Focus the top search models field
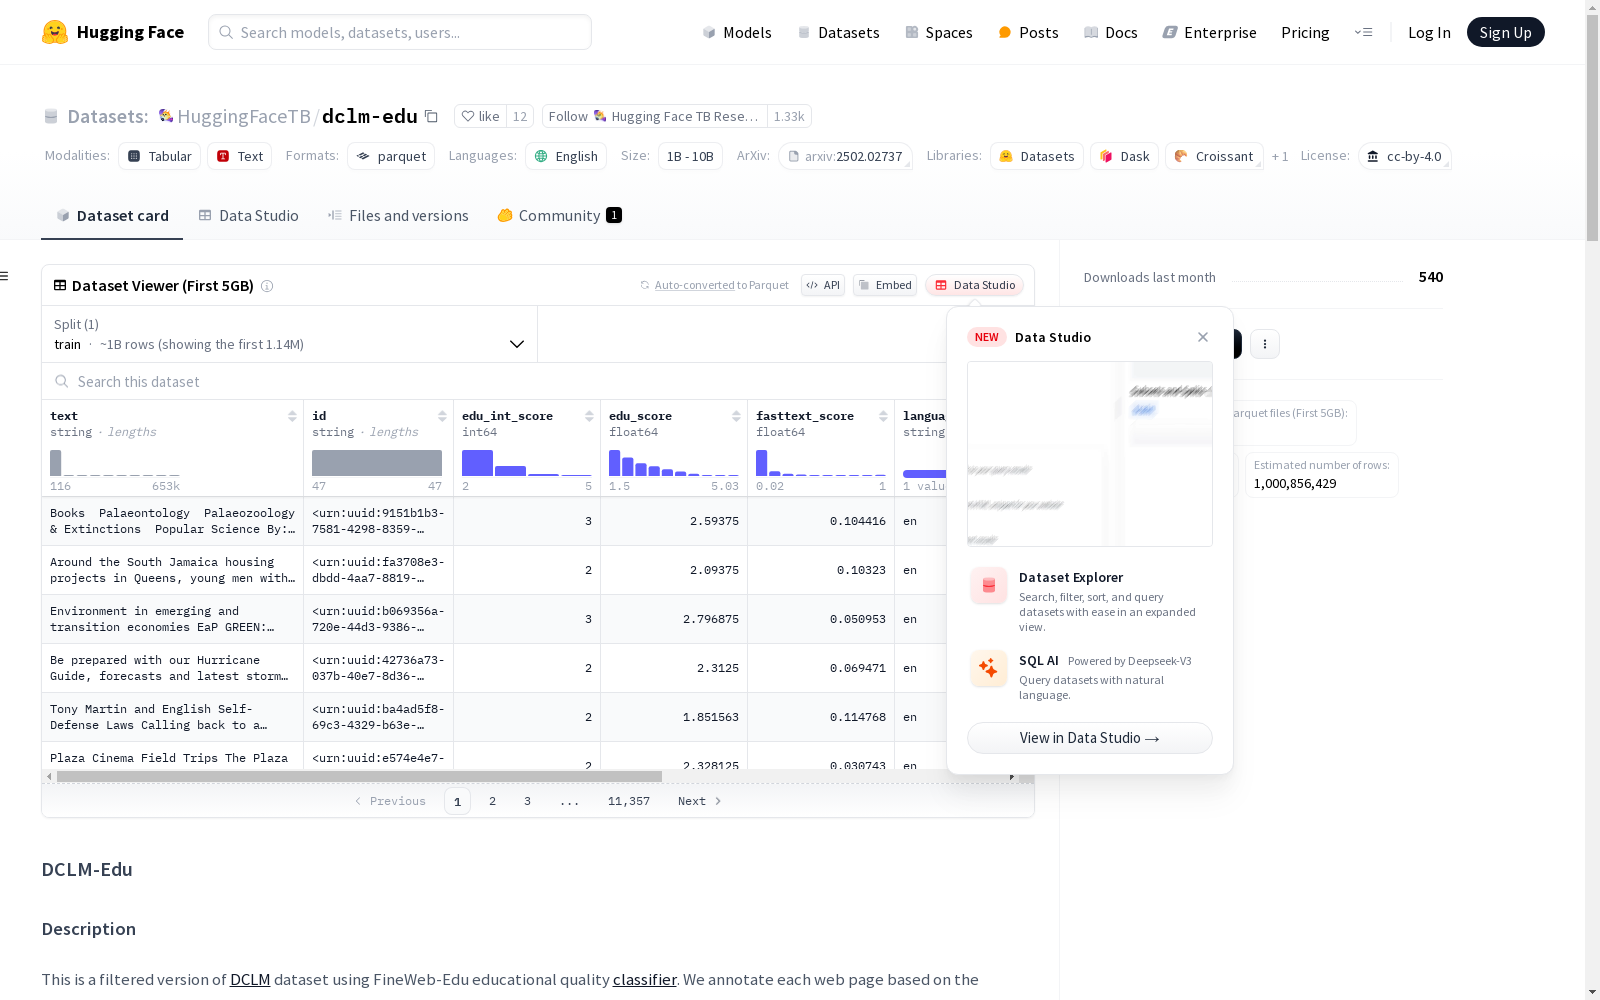The image size is (1600, 1000). (x=400, y=32)
